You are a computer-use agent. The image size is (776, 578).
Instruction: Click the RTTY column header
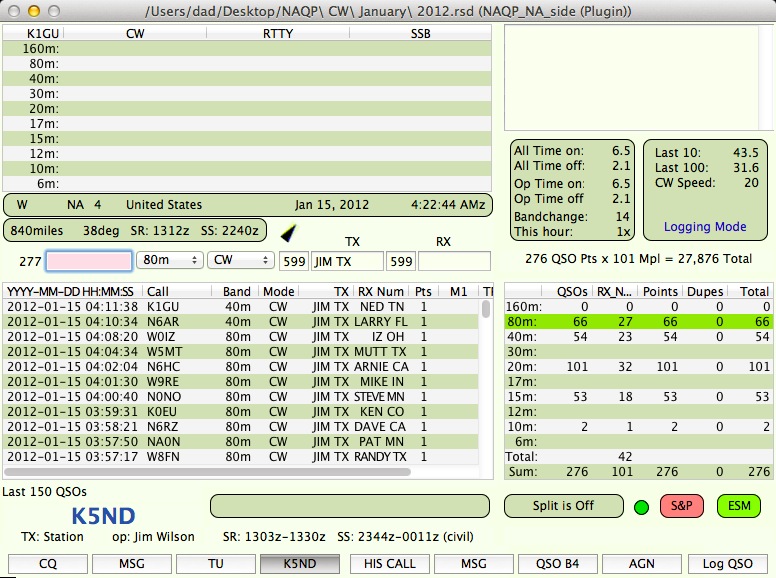pyautogui.click(x=278, y=33)
